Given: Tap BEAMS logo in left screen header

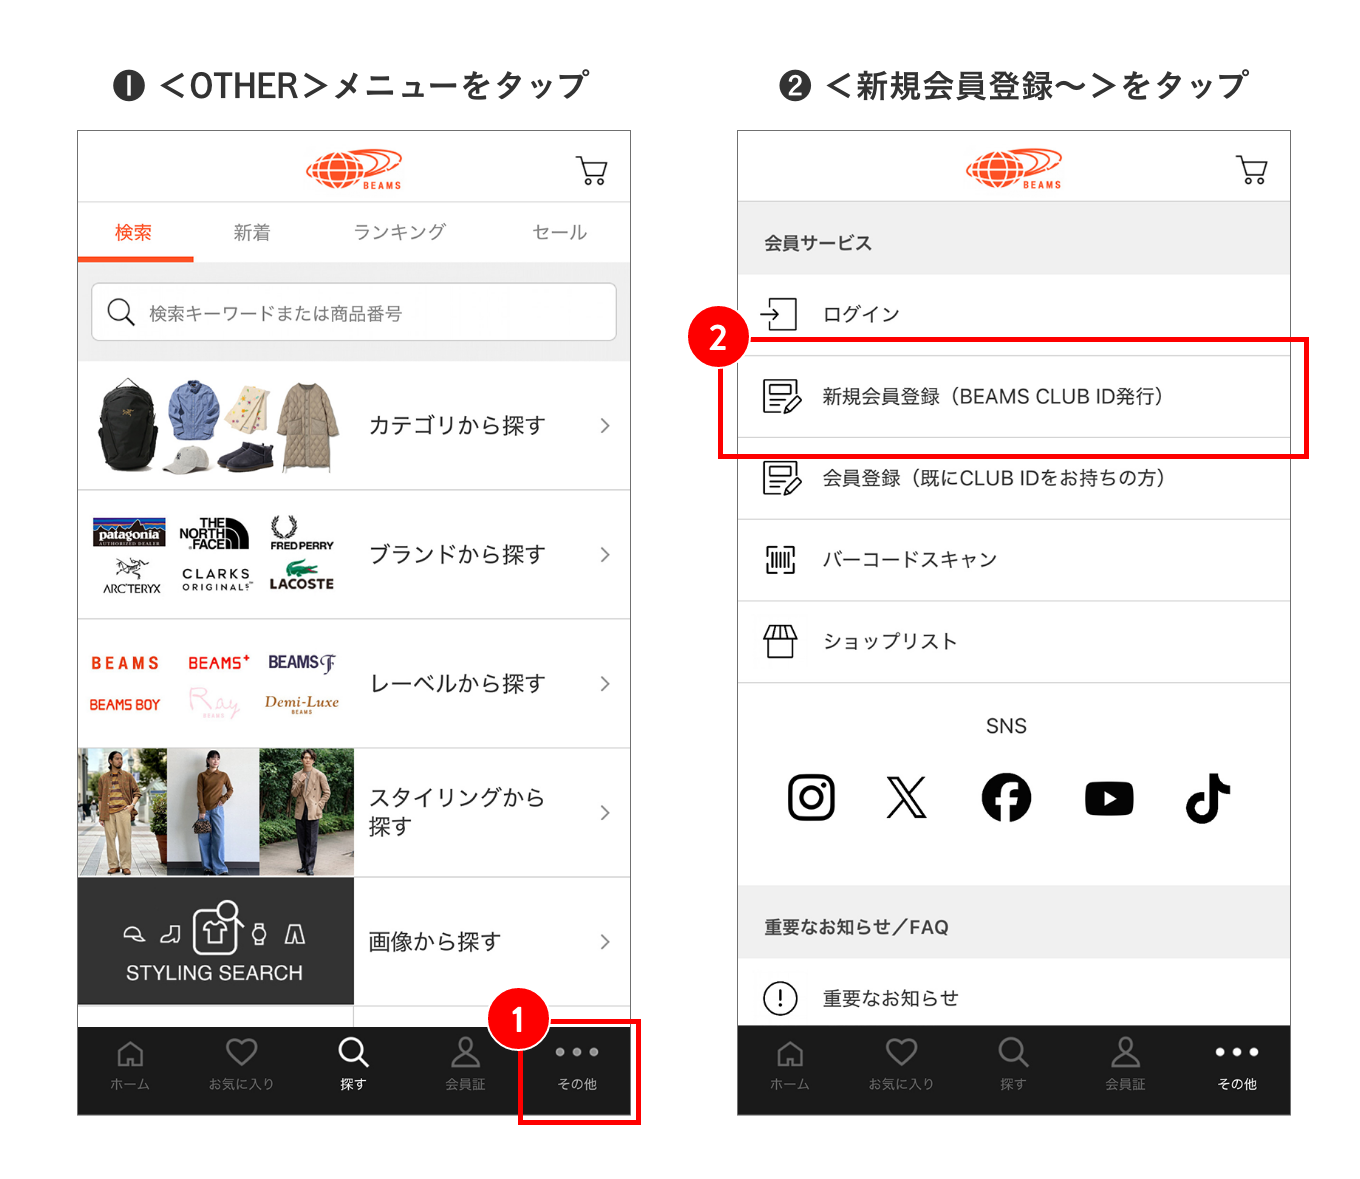Looking at the screenshot, I should click(x=354, y=170).
